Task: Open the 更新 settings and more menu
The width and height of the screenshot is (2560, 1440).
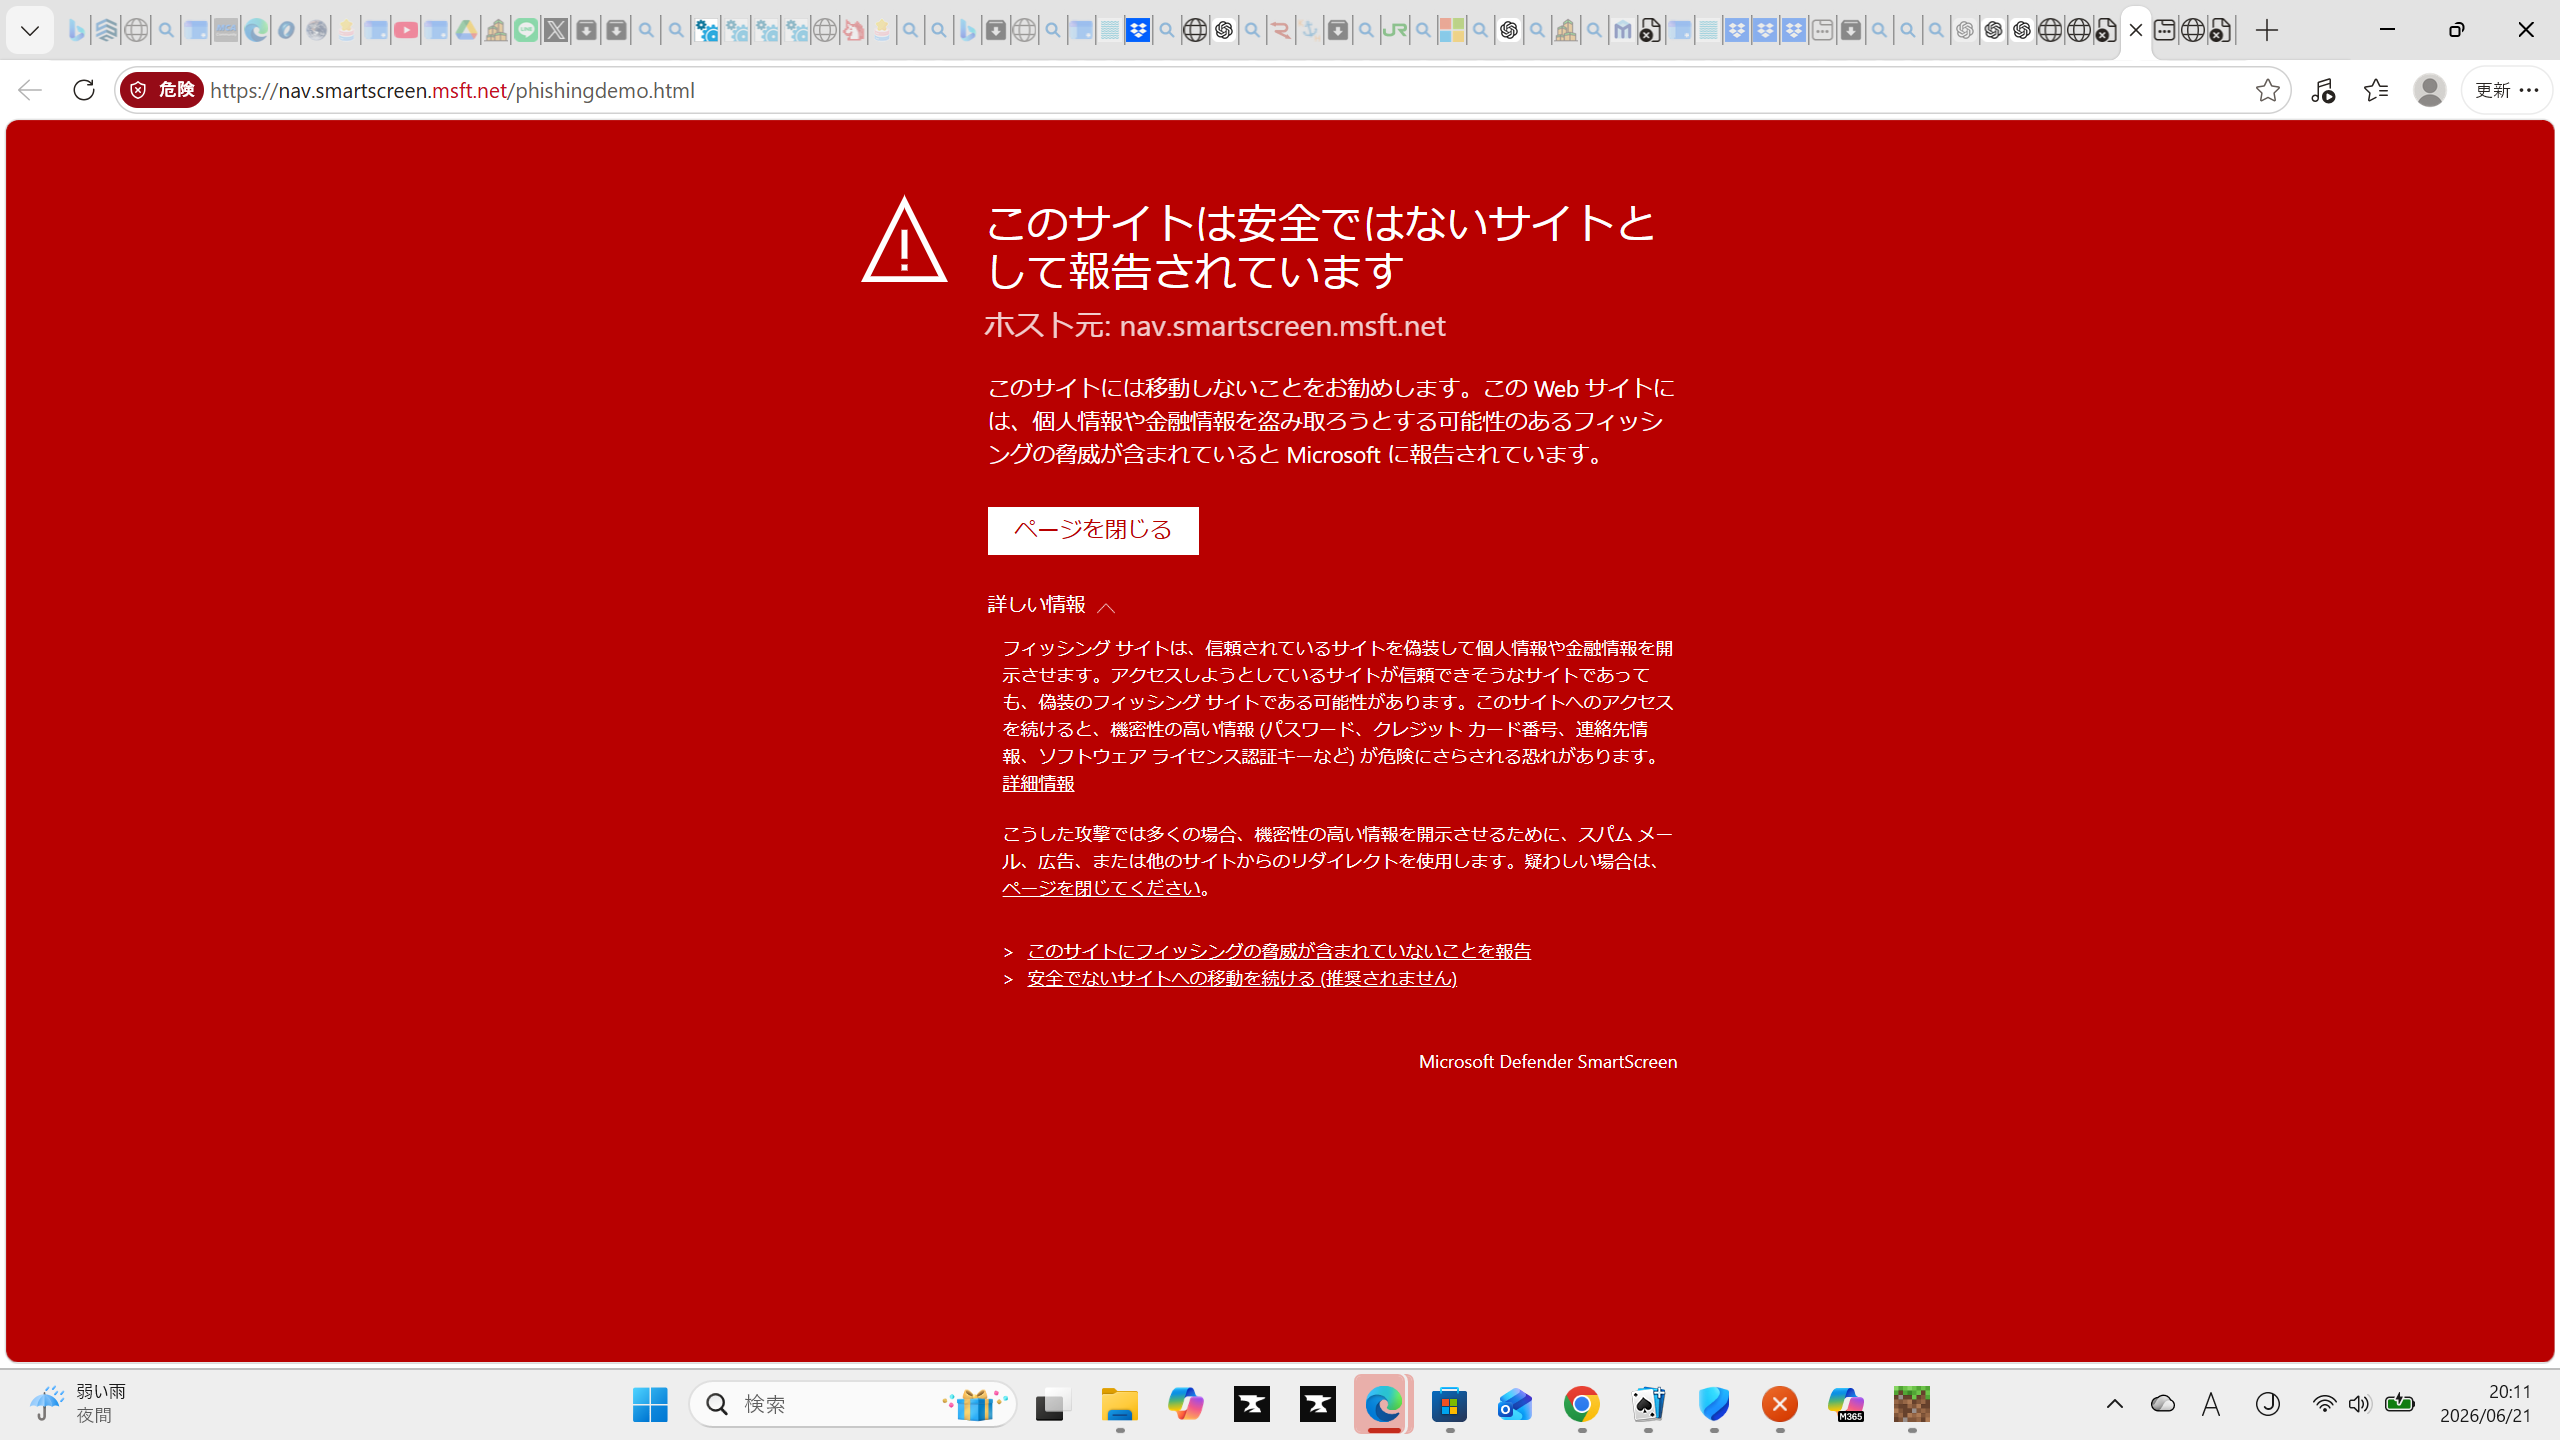Action: click(x=2506, y=90)
